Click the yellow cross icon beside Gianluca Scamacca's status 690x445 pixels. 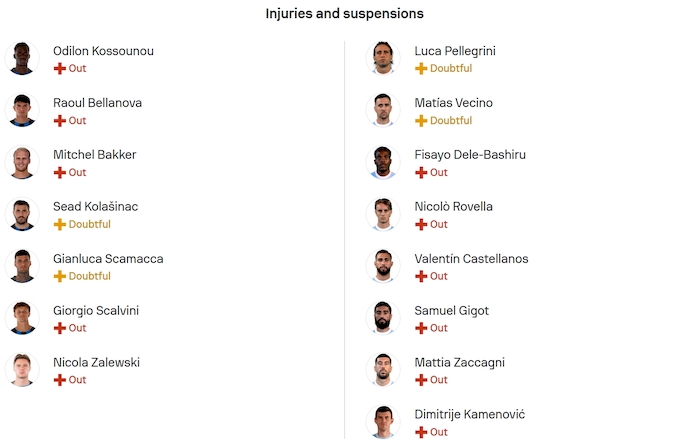click(59, 277)
